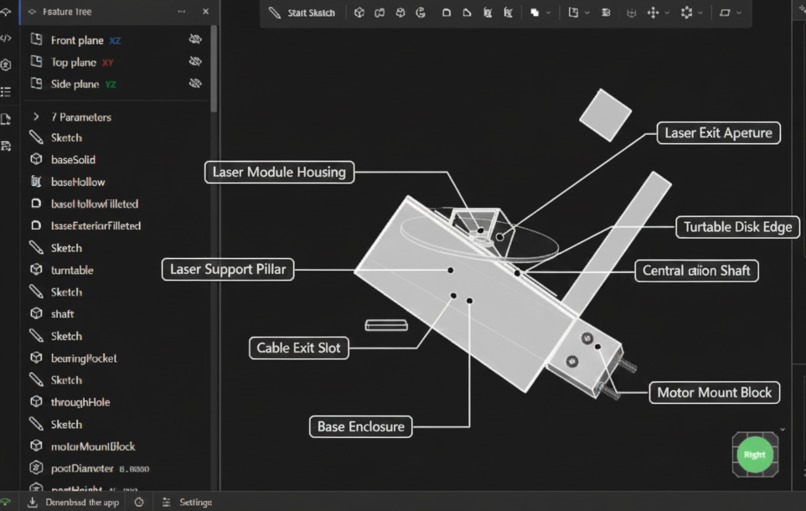The width and height of the screenshot is (806, 511).
Task: Click the Cable Exit Slot label
Action: [x=299, y=348]
